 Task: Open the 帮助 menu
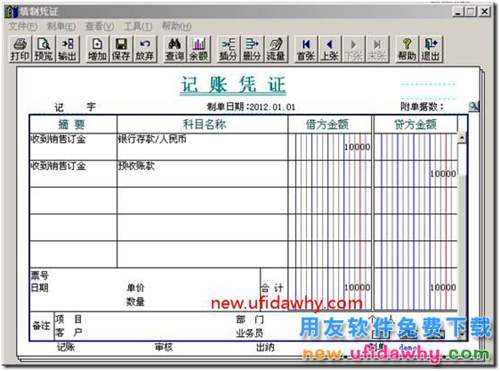(177, 26)
